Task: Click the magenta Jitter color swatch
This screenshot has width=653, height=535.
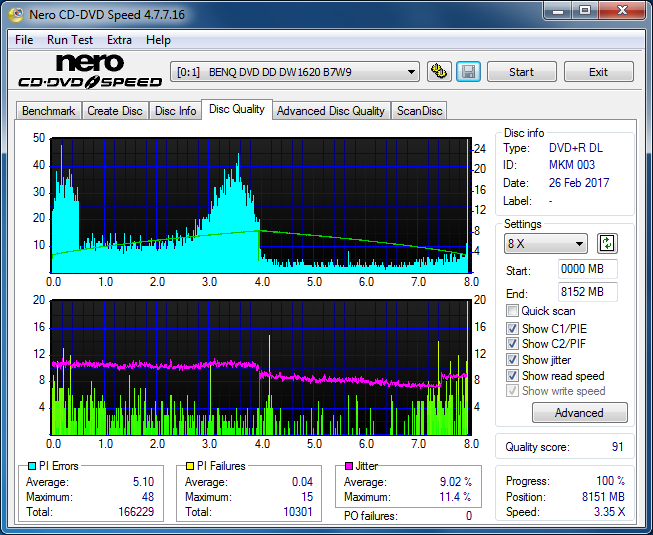Action: pos(349,466)
